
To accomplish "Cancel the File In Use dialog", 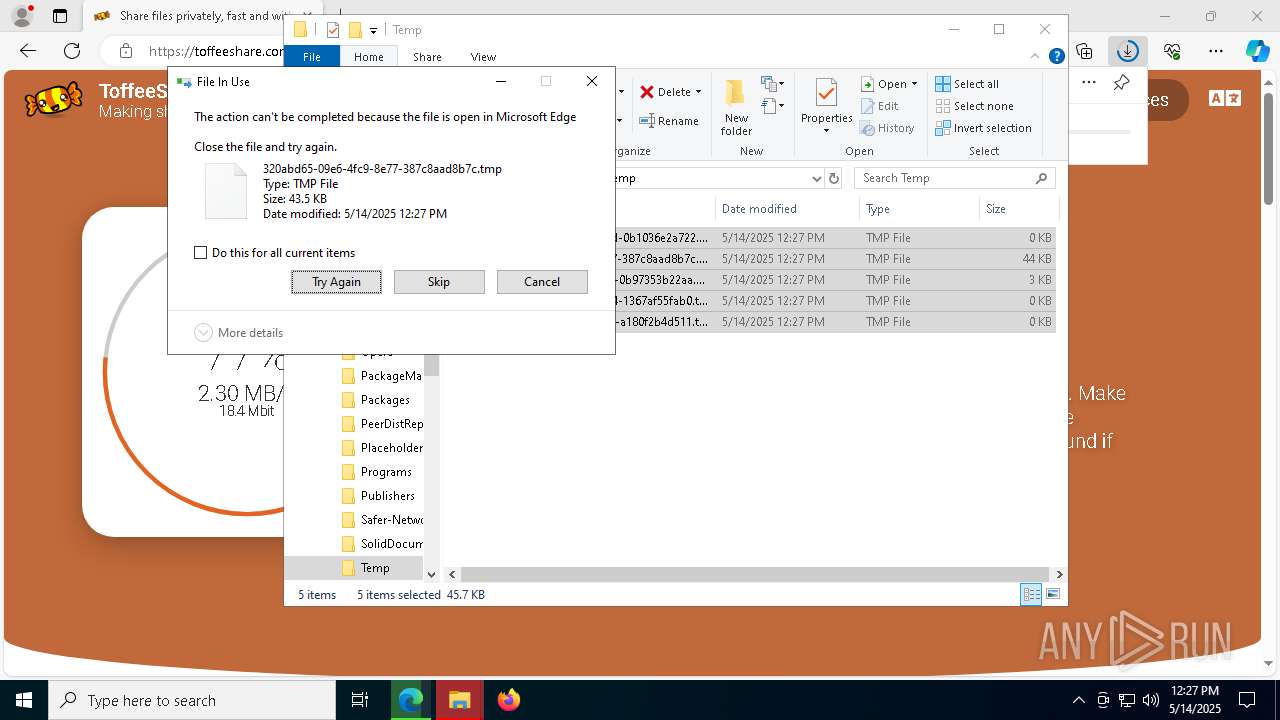I will click(x=542, y=282).
